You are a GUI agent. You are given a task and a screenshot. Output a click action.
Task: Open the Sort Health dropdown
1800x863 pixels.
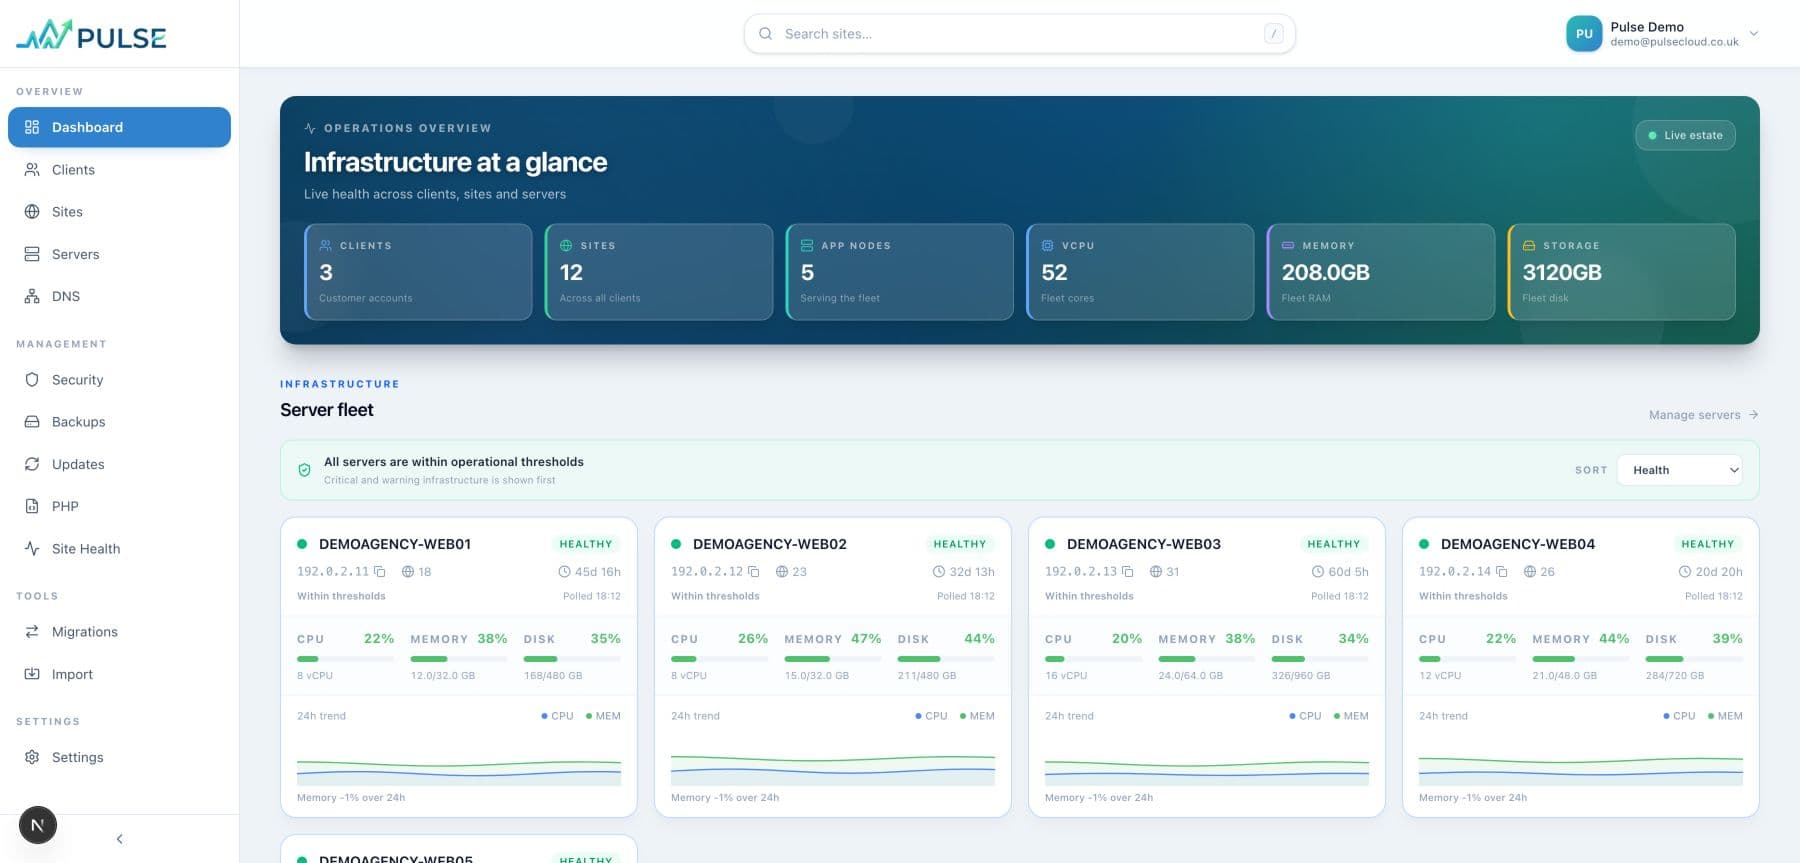click(x=1680, y=470)
